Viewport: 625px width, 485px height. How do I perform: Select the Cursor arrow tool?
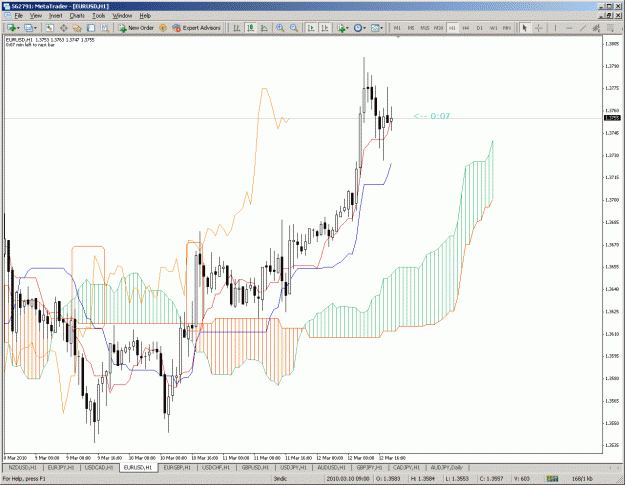(x=525, y=28)
